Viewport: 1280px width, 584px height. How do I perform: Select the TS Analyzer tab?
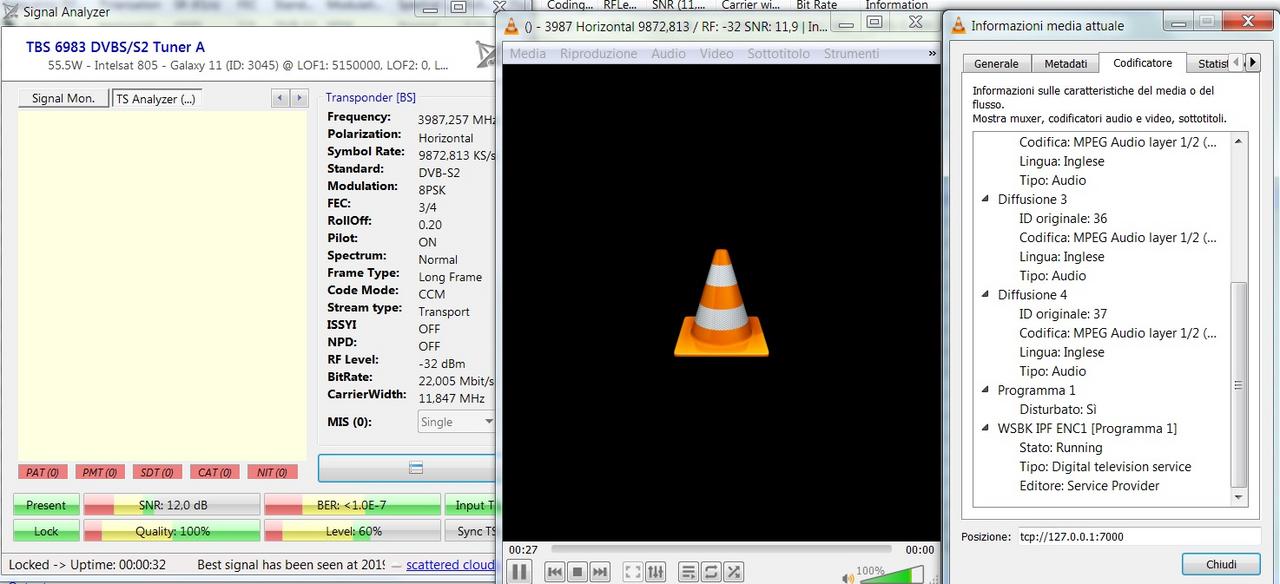tap(156, 99)
